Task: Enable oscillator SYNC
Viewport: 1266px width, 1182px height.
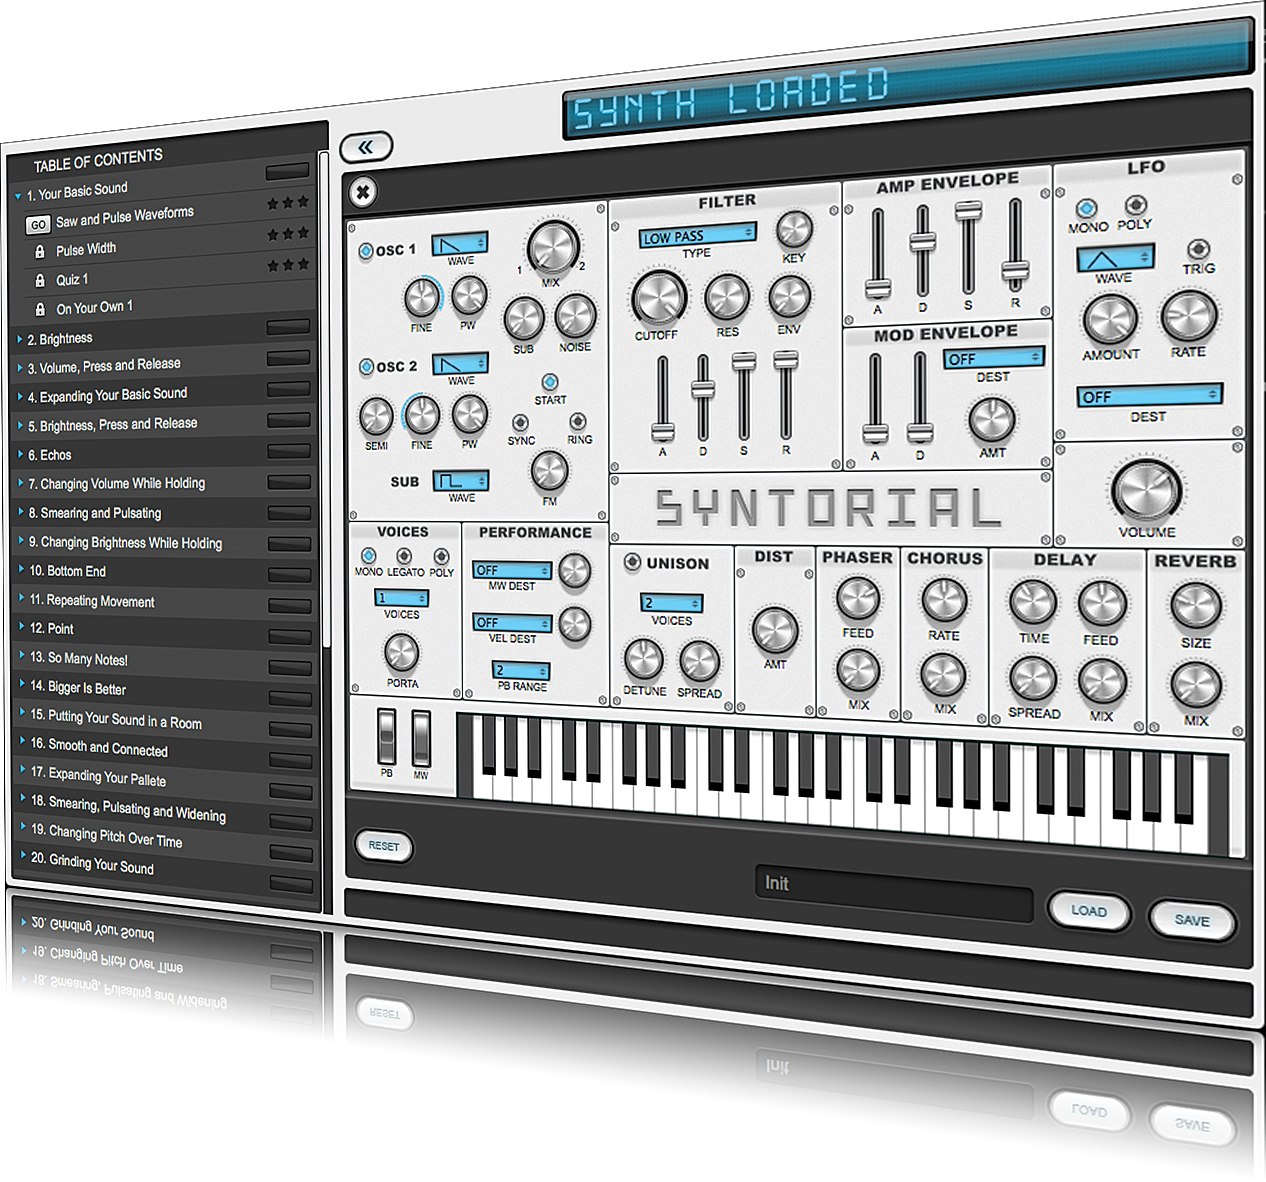Action: coord(520,423)
